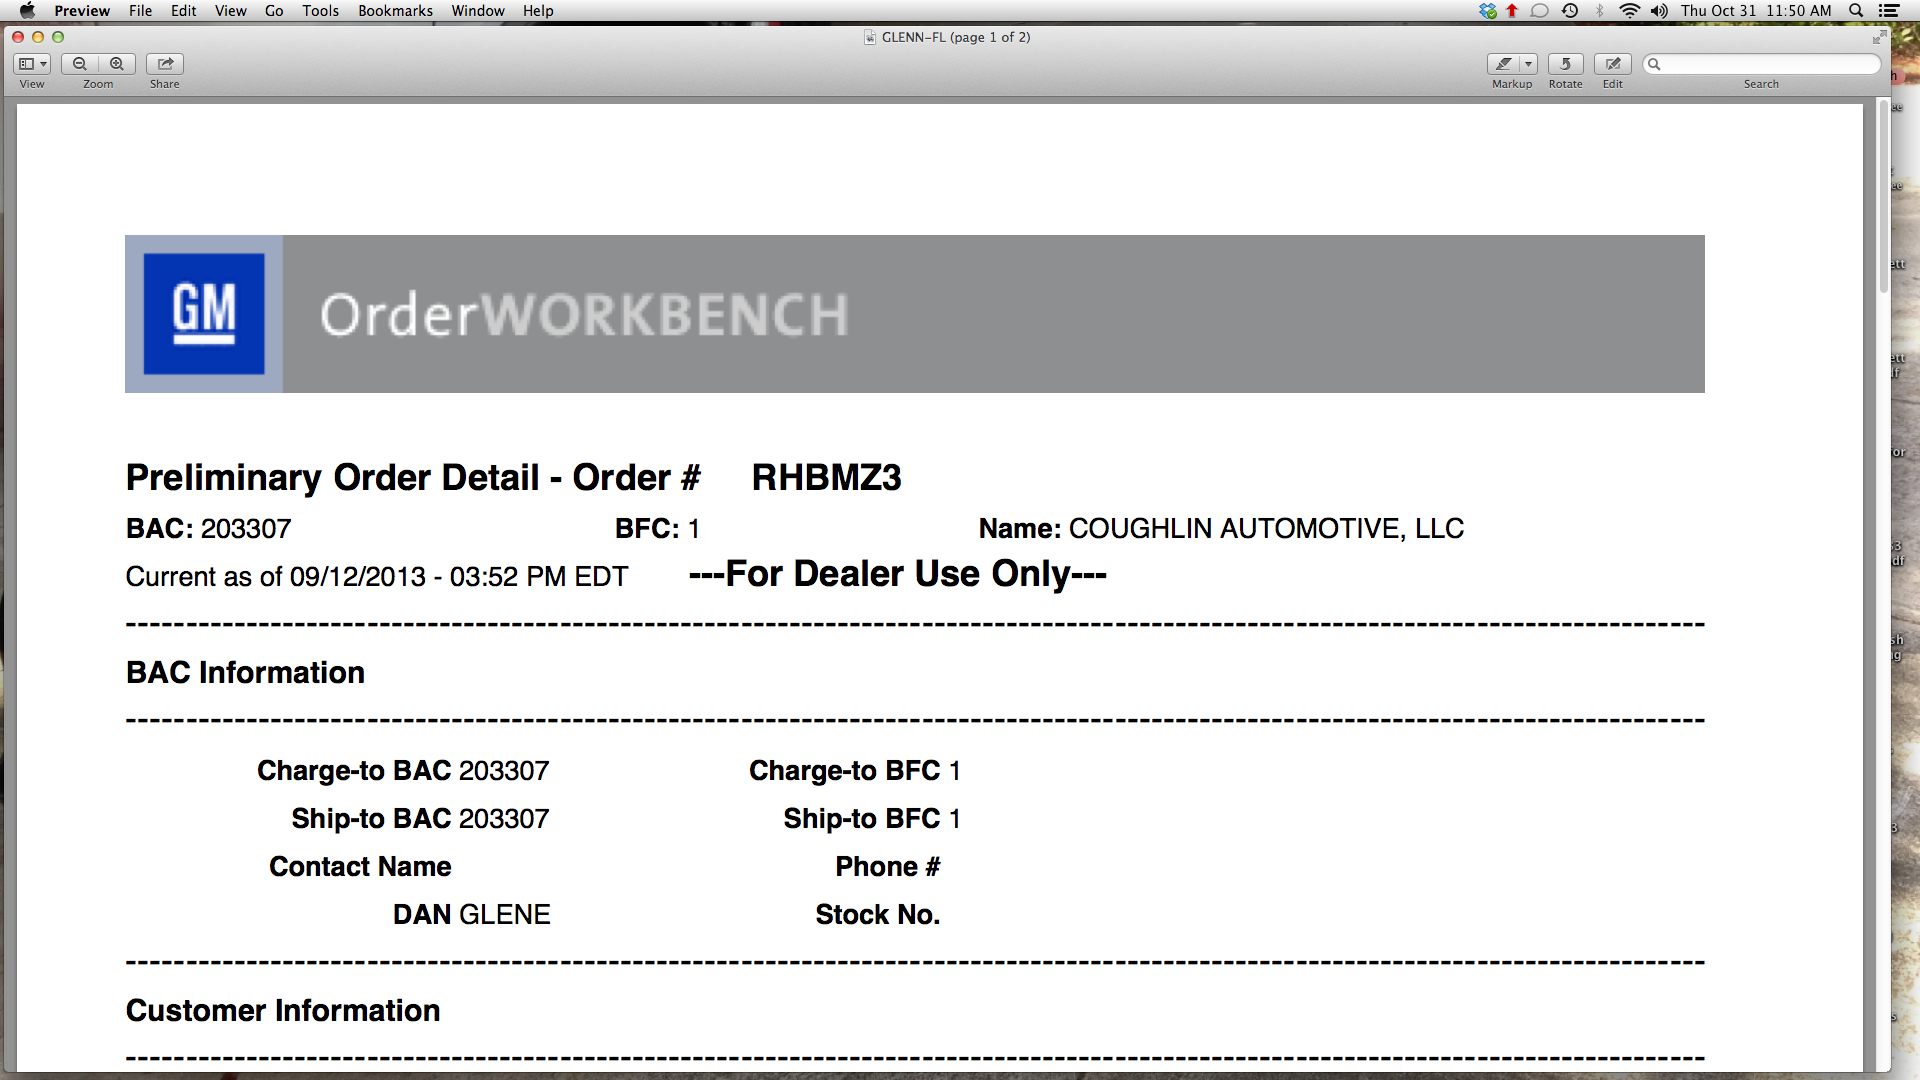Rotate the page with Rotate button
1920x1080 pixels.
coord(1565,64)
